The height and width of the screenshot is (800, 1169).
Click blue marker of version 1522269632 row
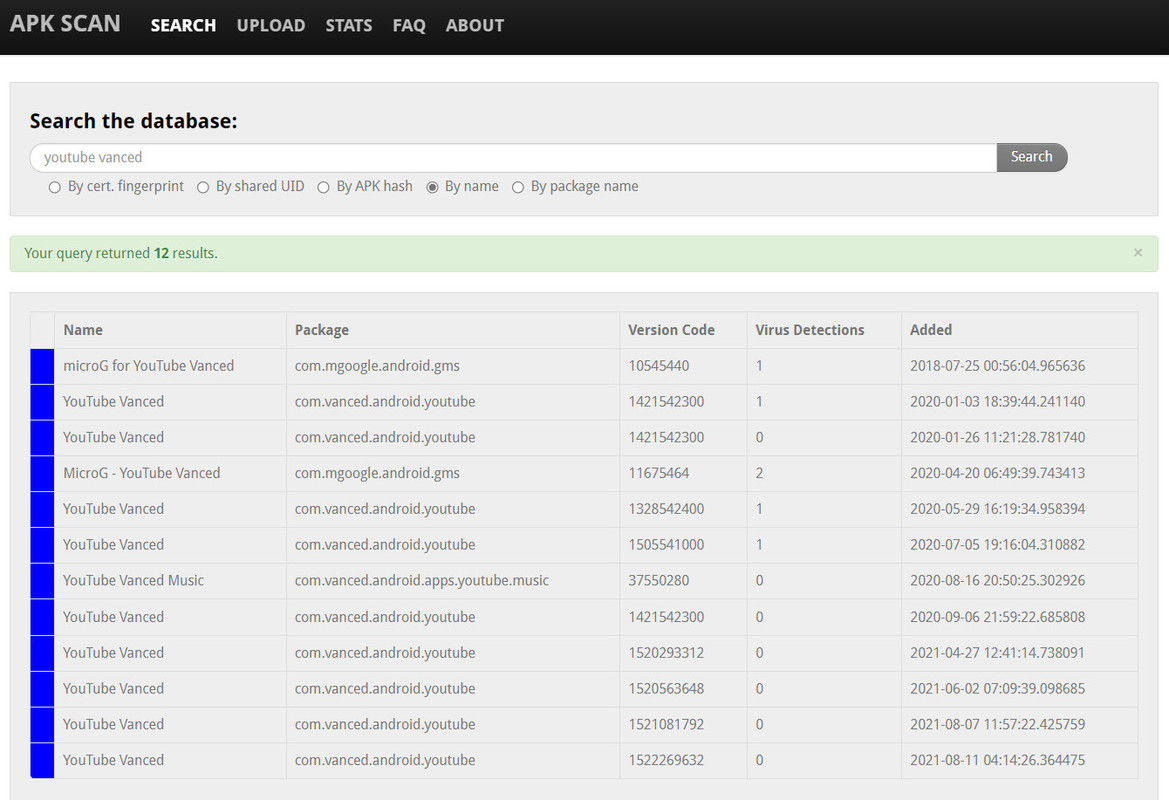(x=42, y=760)
